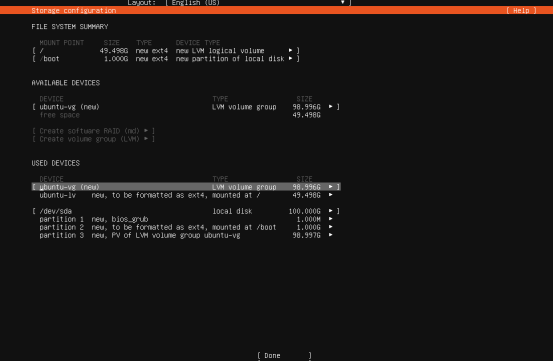Screen dimensions: 554x362
Task: Select highlighted ubuntu-vg under Used Devices
Action: (186, 187)
